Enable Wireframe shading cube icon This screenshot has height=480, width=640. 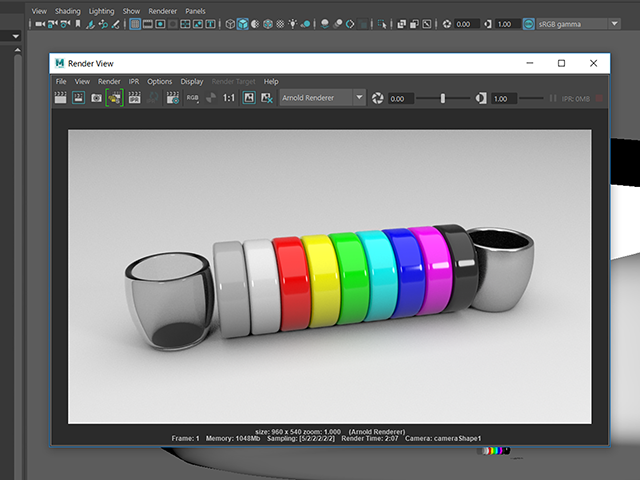230,24
